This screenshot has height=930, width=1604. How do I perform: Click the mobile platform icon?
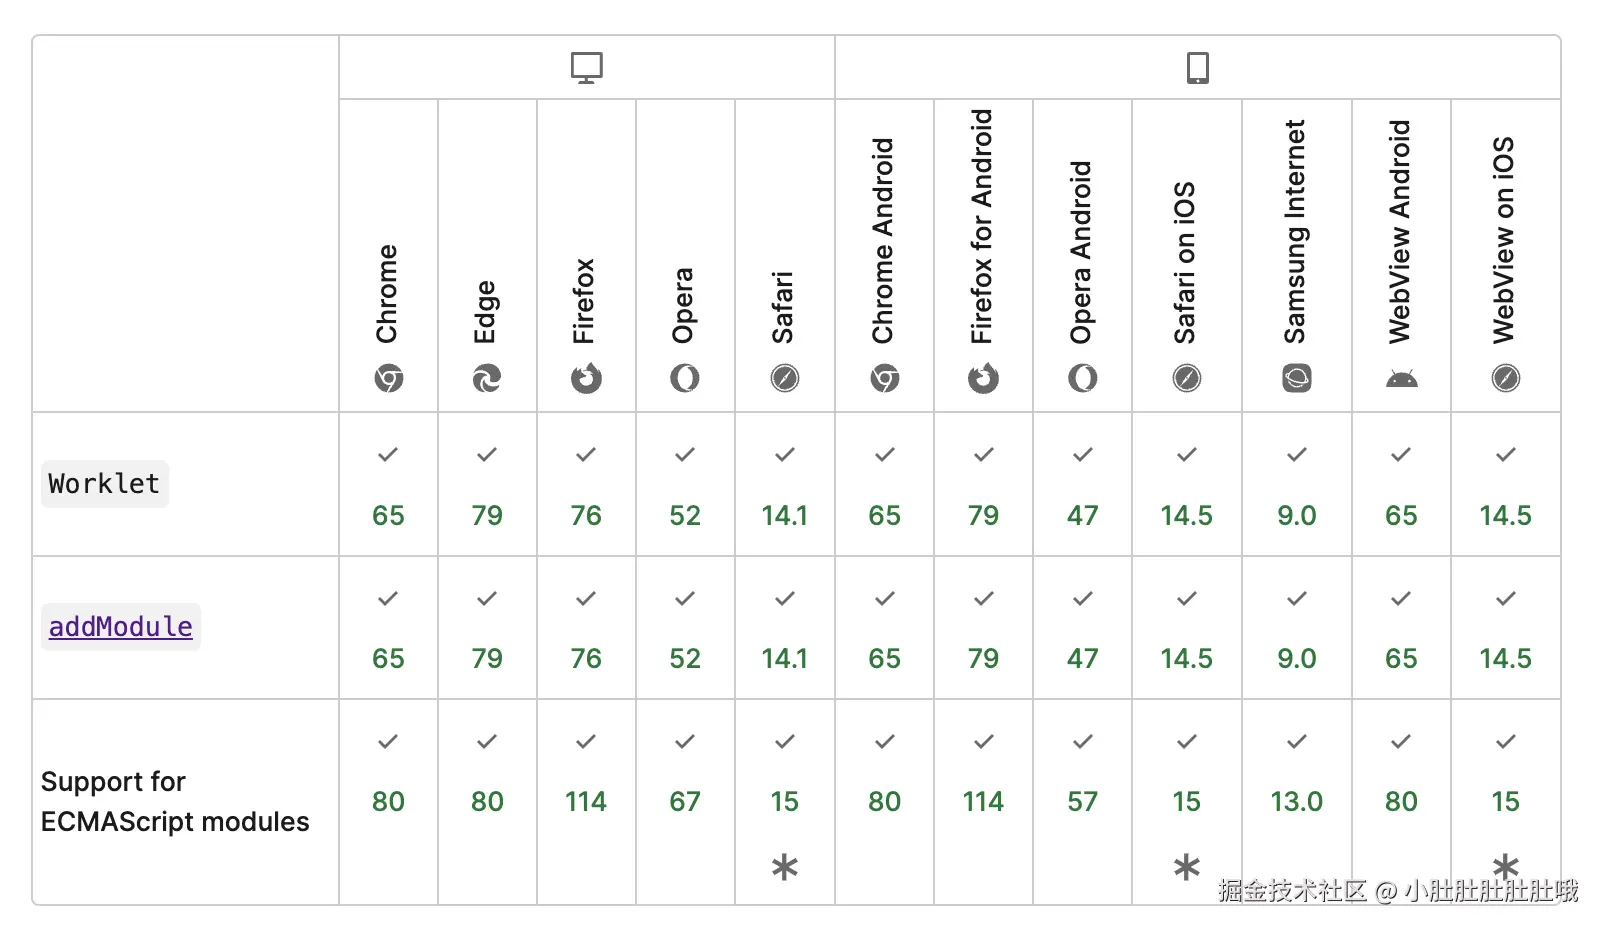pos(1197,68)
